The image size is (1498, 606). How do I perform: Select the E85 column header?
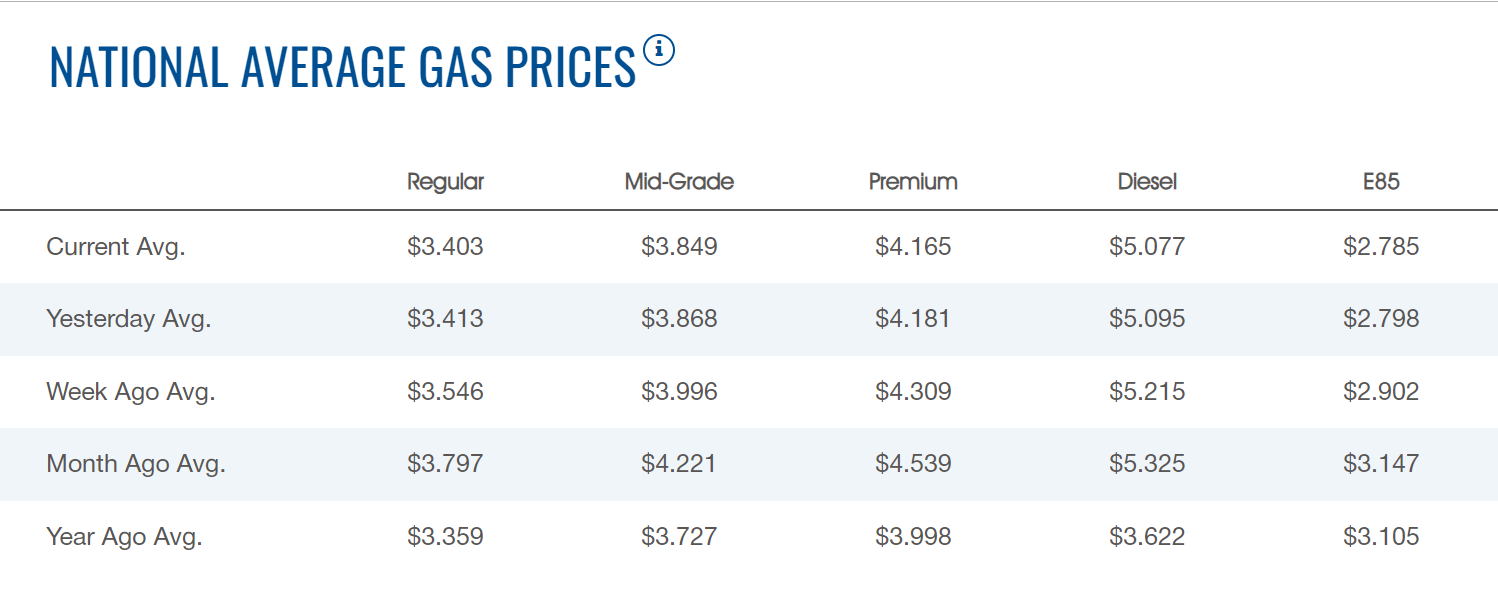pos(1381,182)
